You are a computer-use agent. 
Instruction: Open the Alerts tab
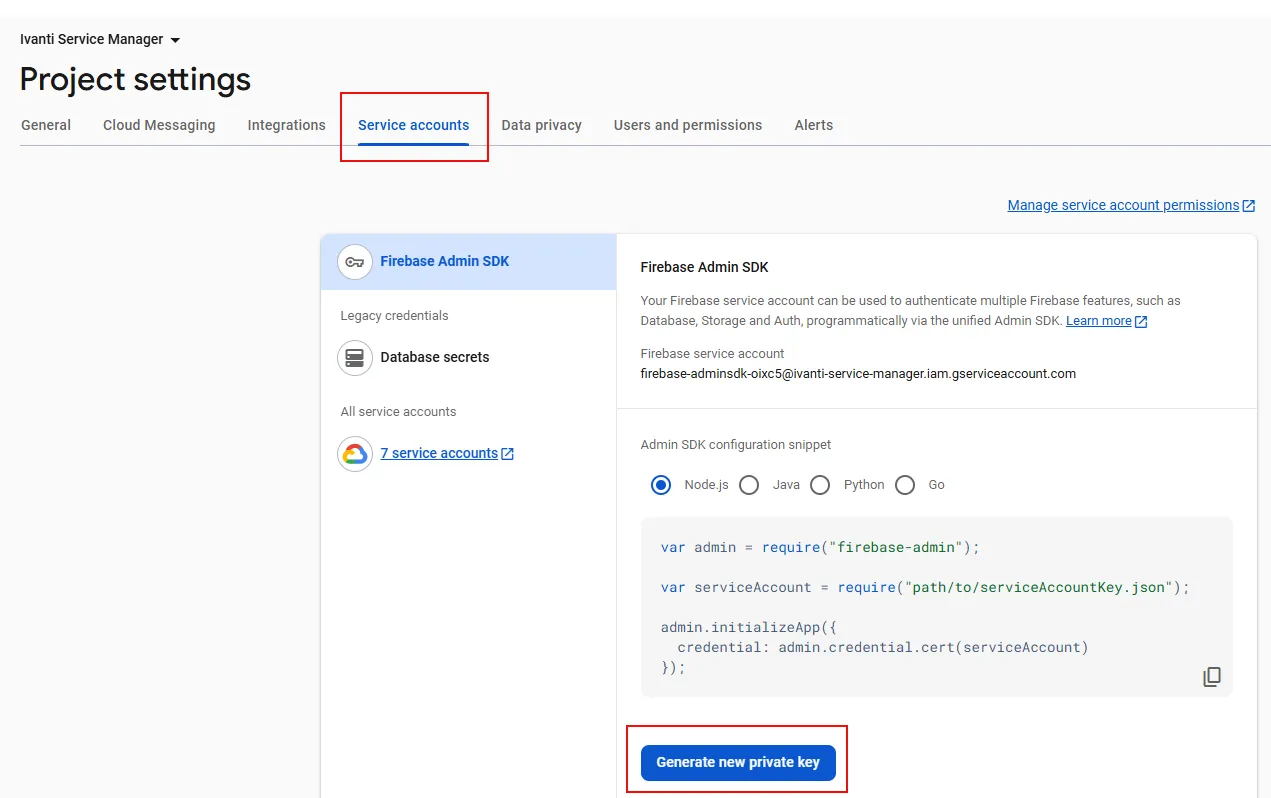[x=814, y=125]
